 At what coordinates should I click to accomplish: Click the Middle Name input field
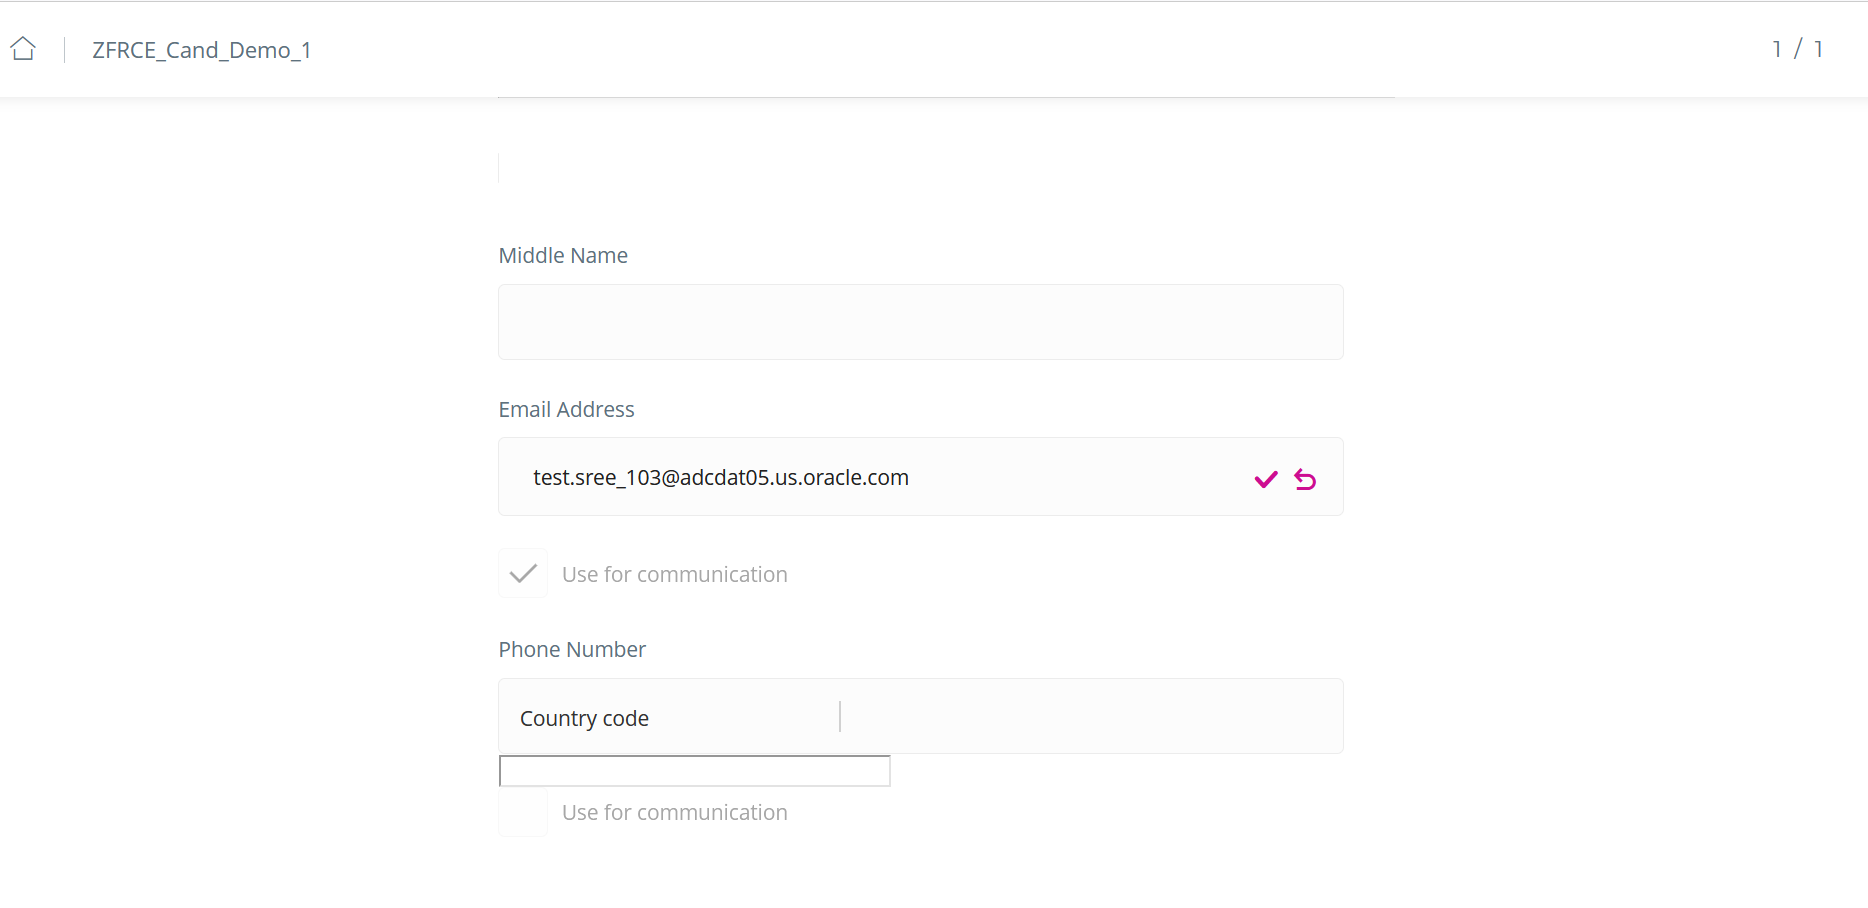click(x=921, y=322)
